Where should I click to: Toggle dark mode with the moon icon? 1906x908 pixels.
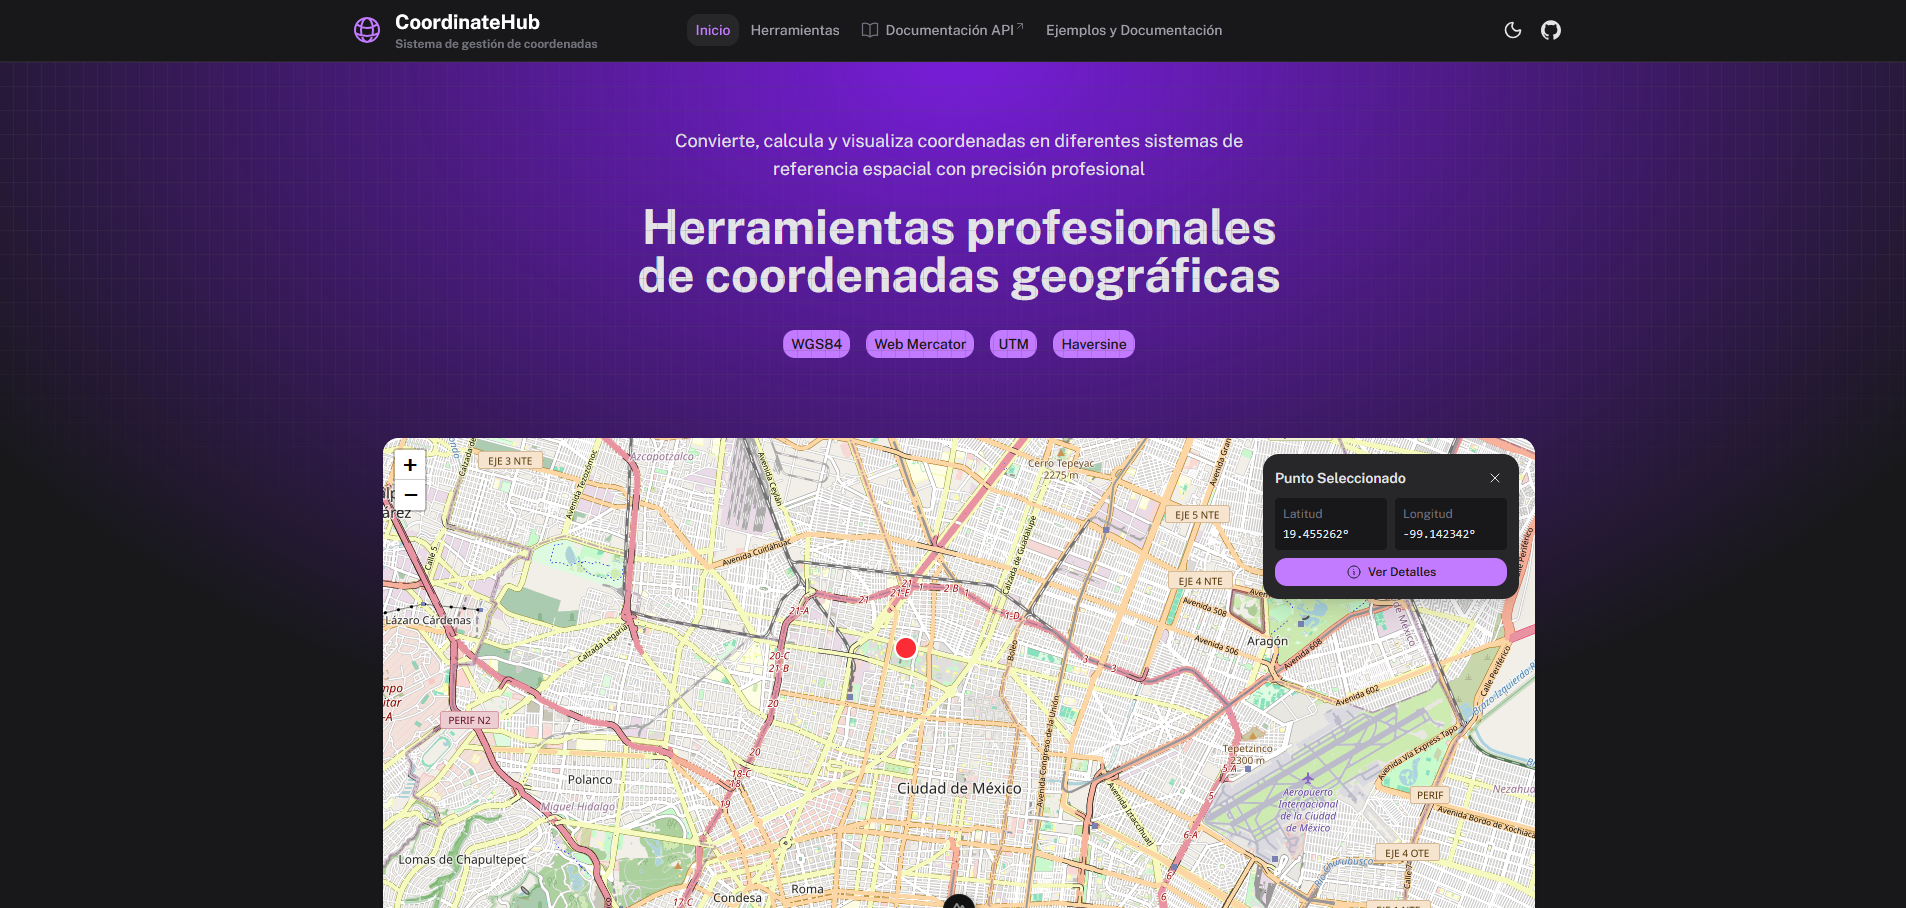pos(1512,30)
